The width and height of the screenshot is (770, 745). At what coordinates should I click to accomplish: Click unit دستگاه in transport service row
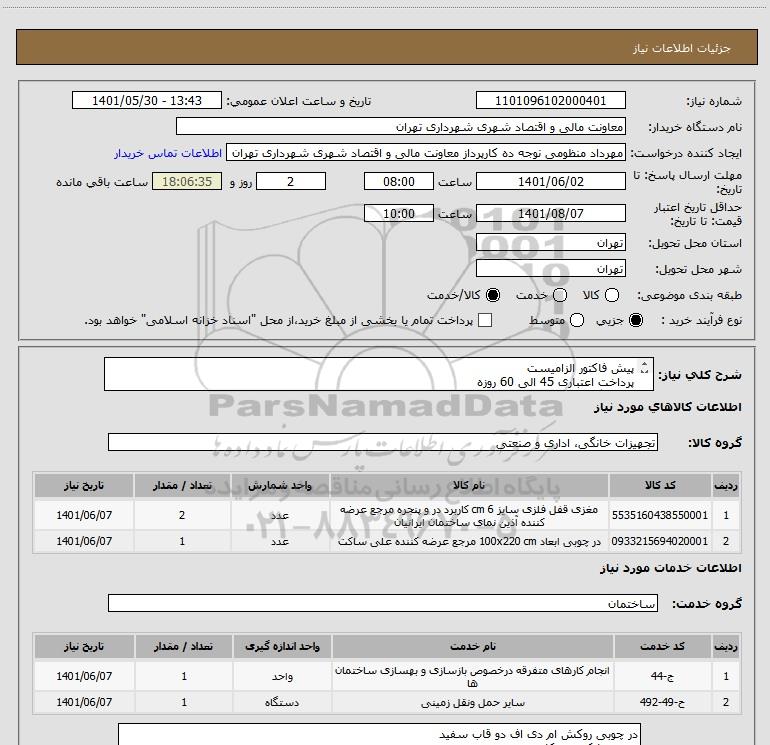pyautogui.click(x=282, y=702)
